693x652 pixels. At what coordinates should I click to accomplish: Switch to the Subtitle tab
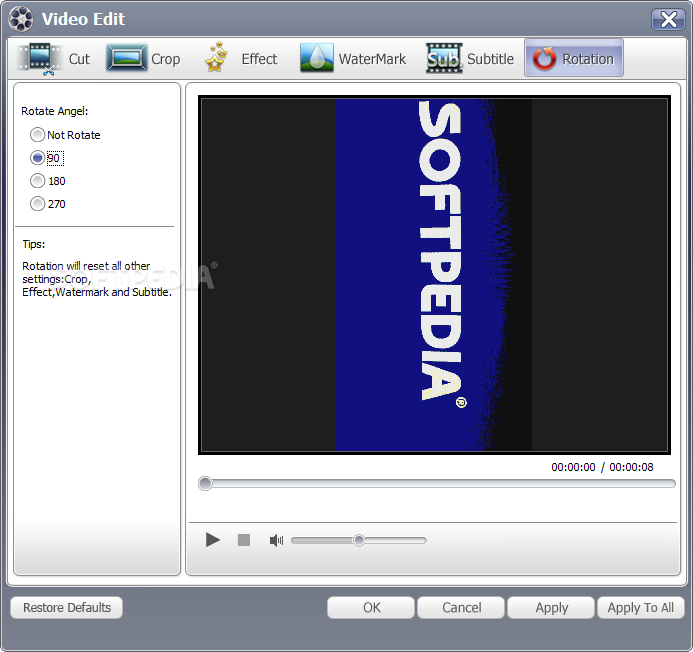[x=470, y=59]
